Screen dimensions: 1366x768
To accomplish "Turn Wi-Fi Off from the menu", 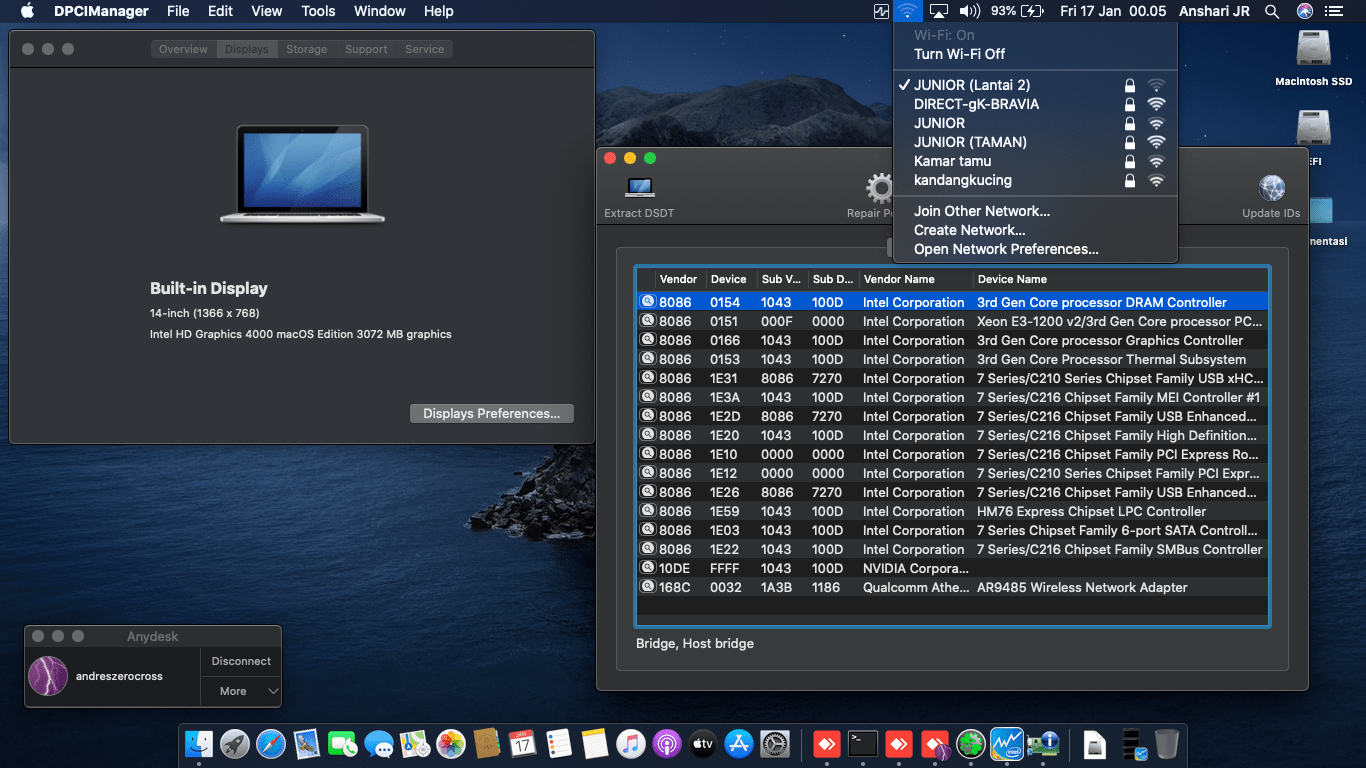I will pyautogui.click(x=959, y=54).
